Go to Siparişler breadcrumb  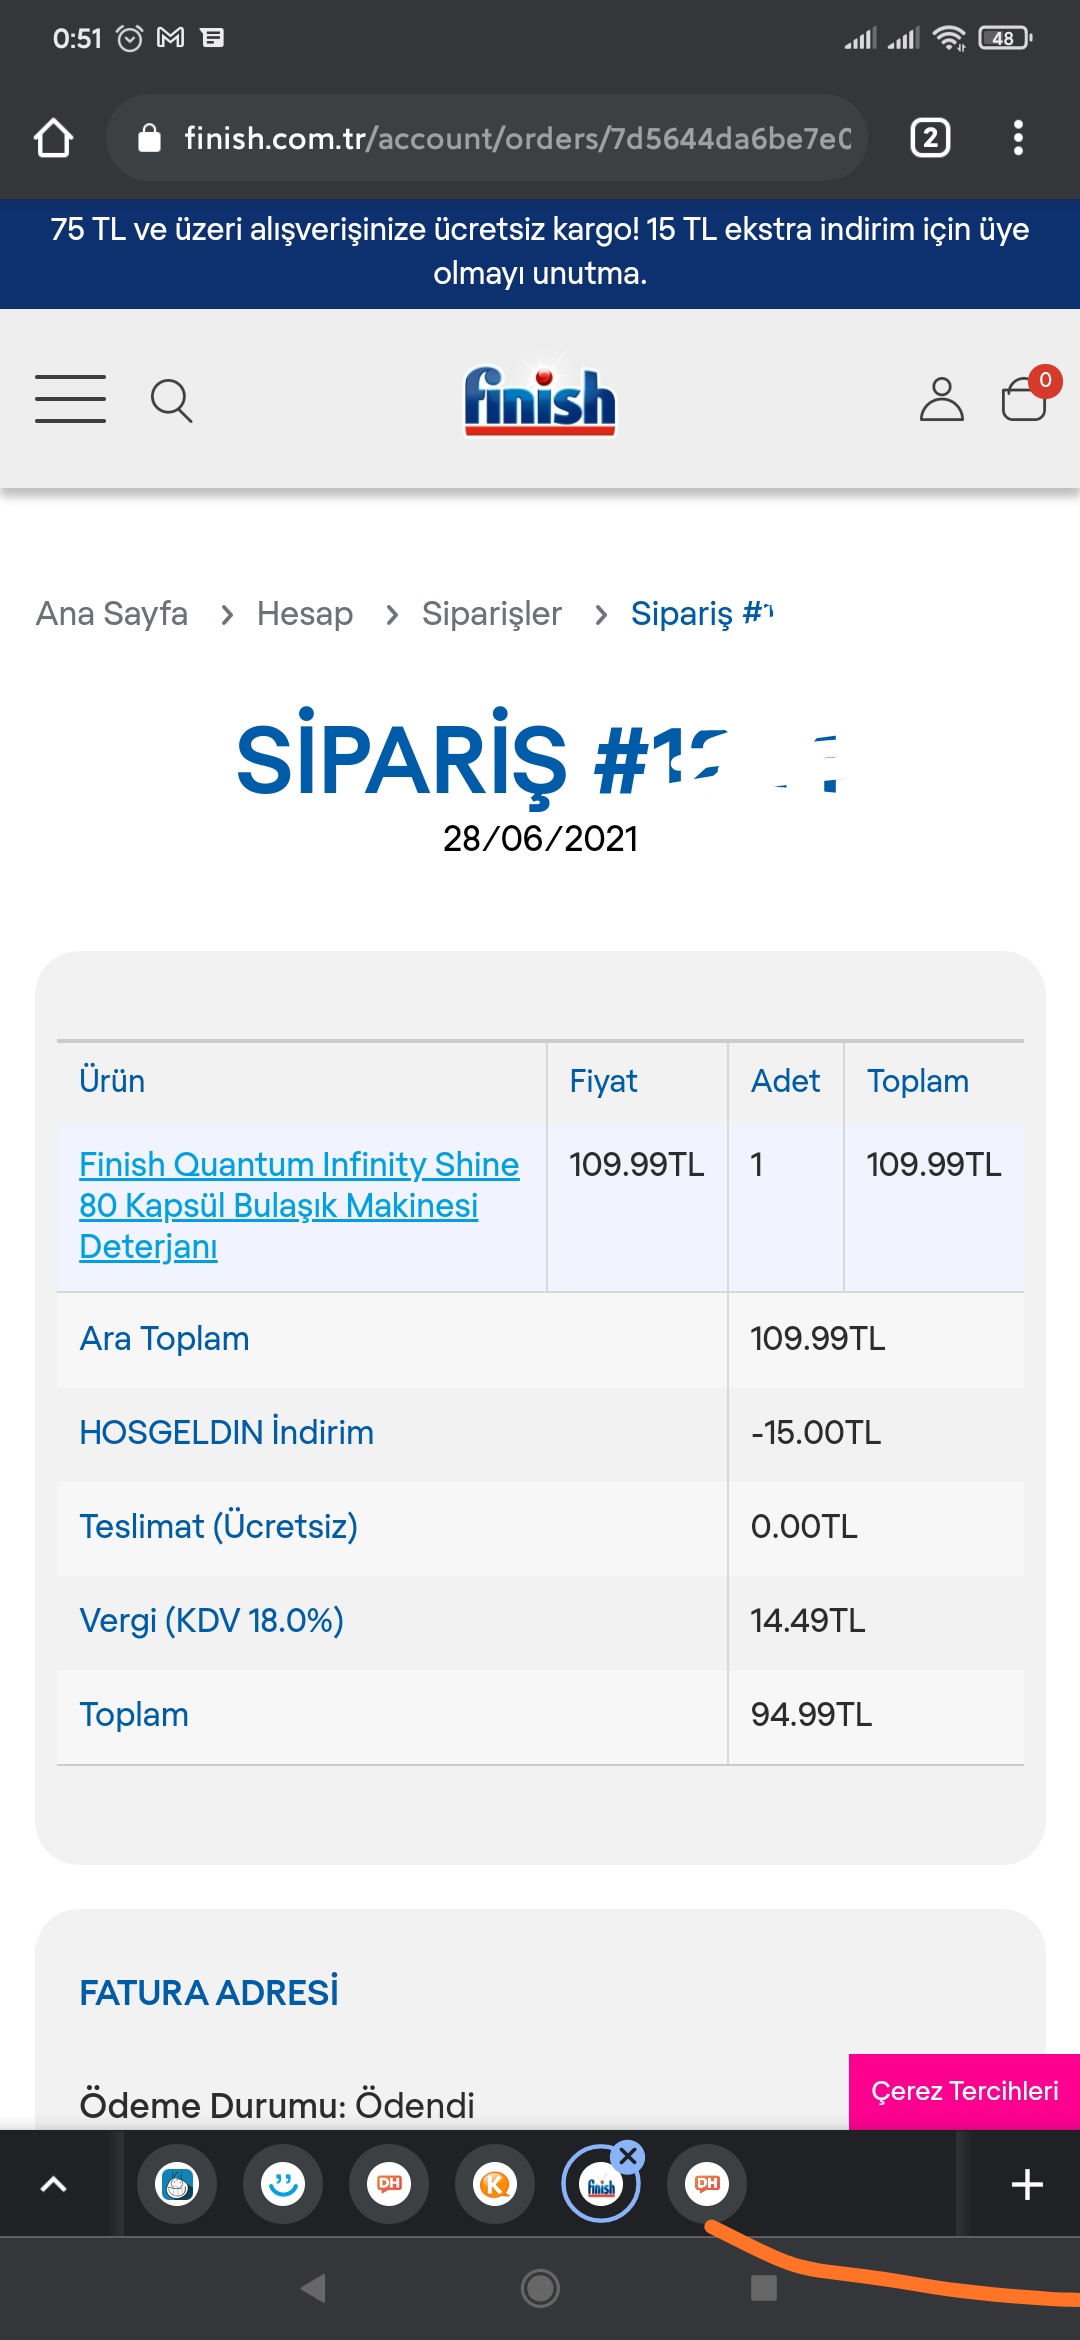[492, 613]
